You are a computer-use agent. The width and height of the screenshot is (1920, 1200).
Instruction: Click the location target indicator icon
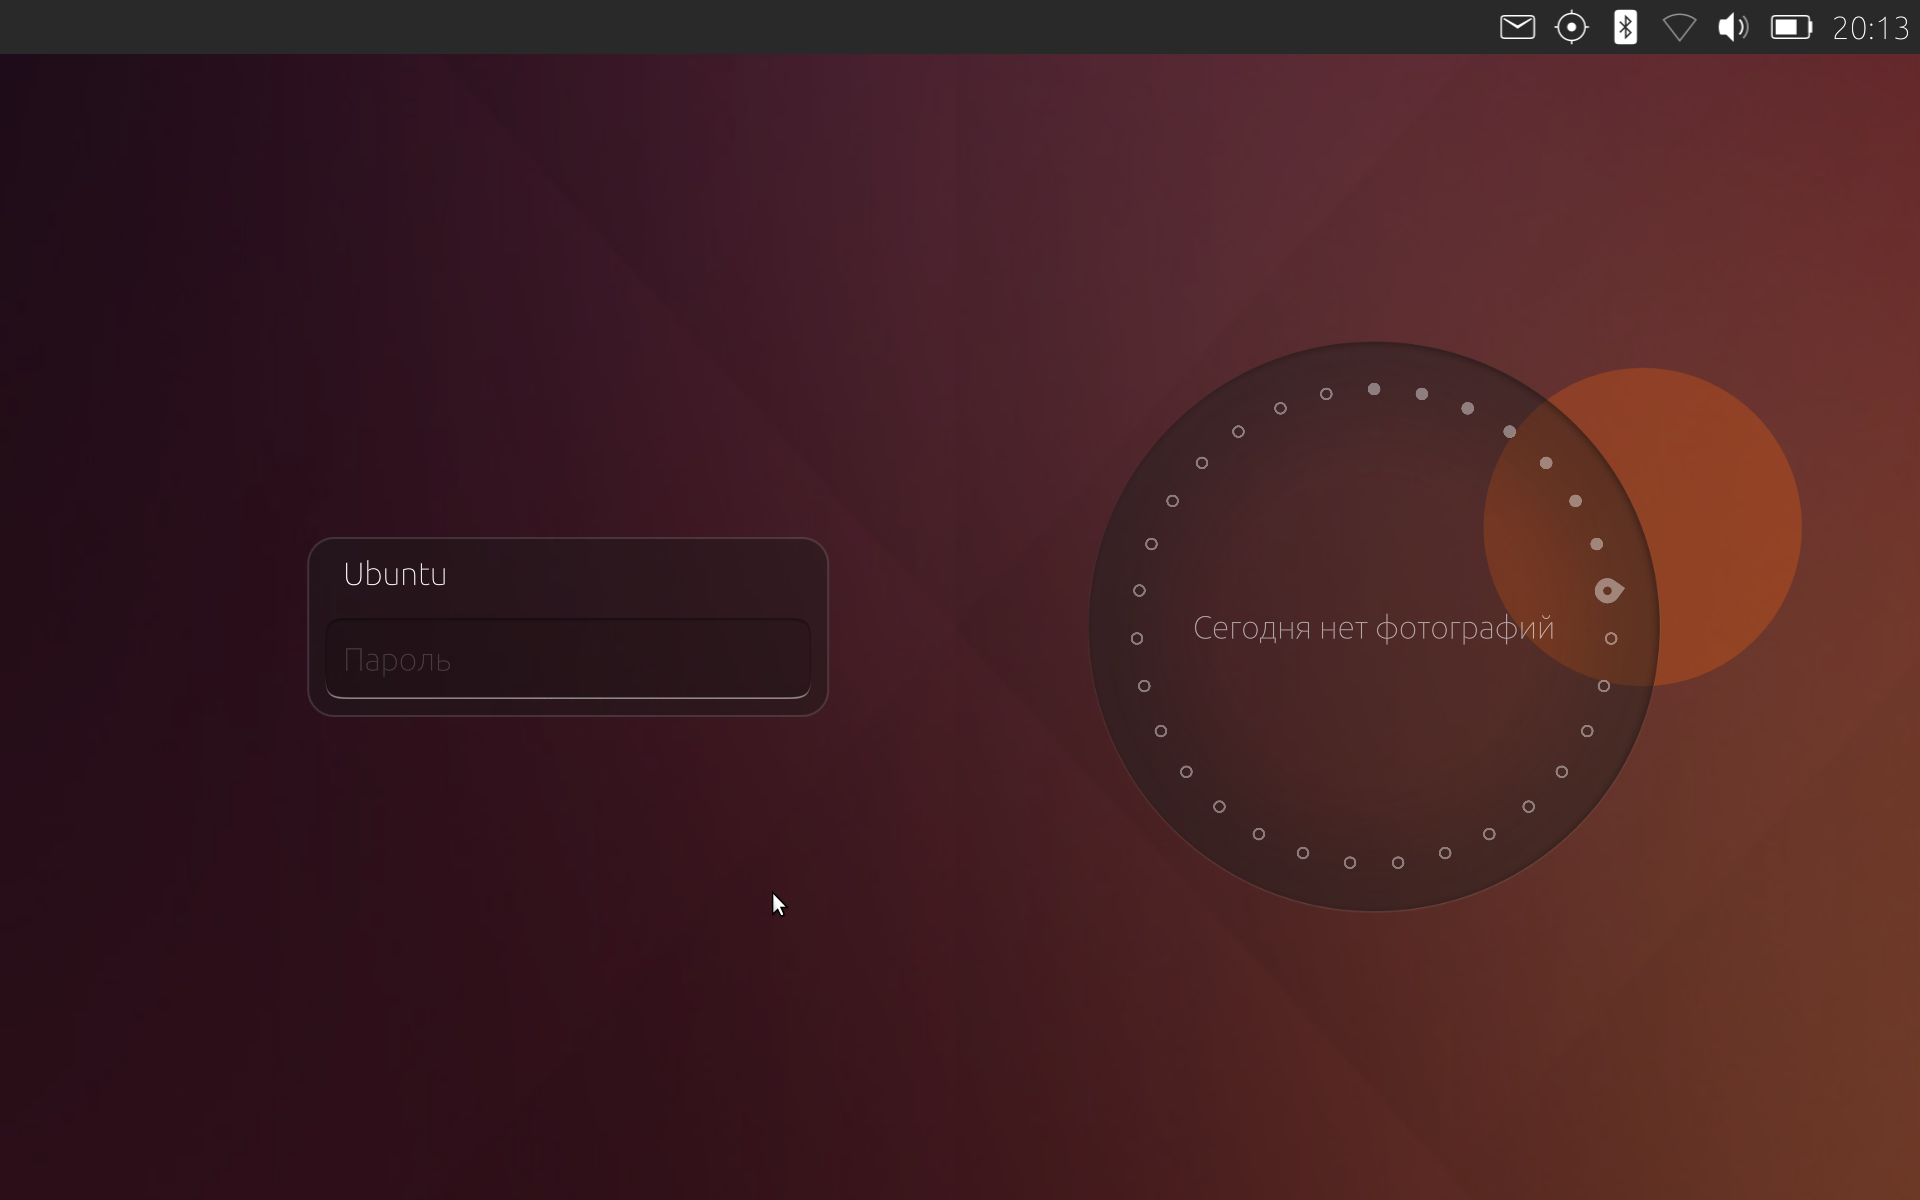point(1571,27)
